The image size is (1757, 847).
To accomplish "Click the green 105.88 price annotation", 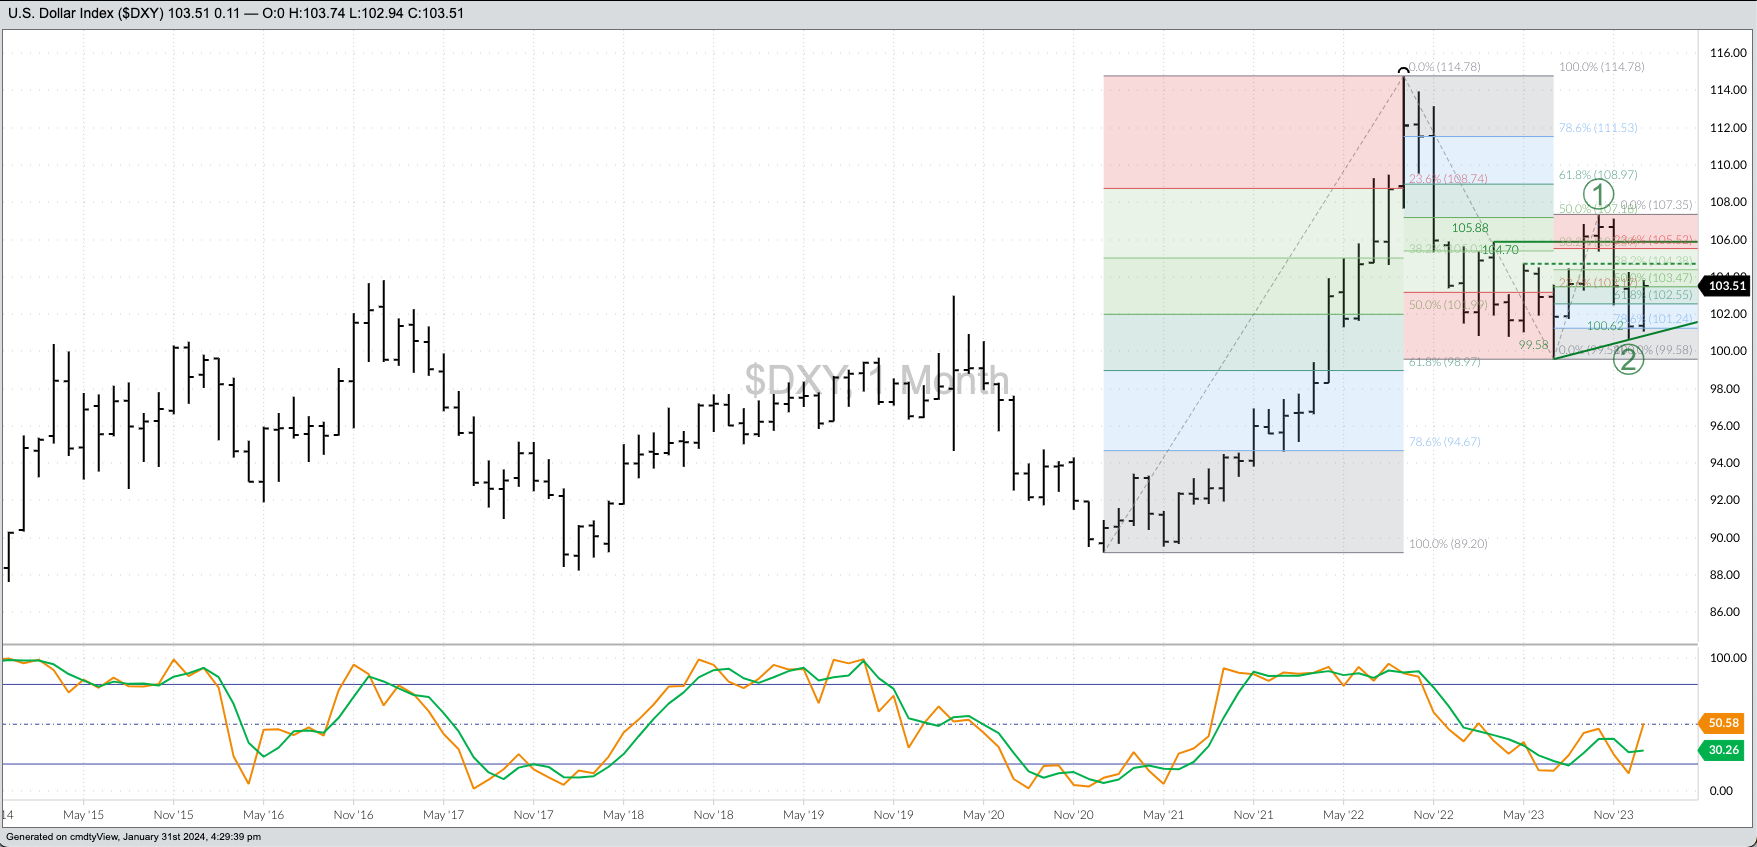I will pyautogui.click(x=1469, y=228).
